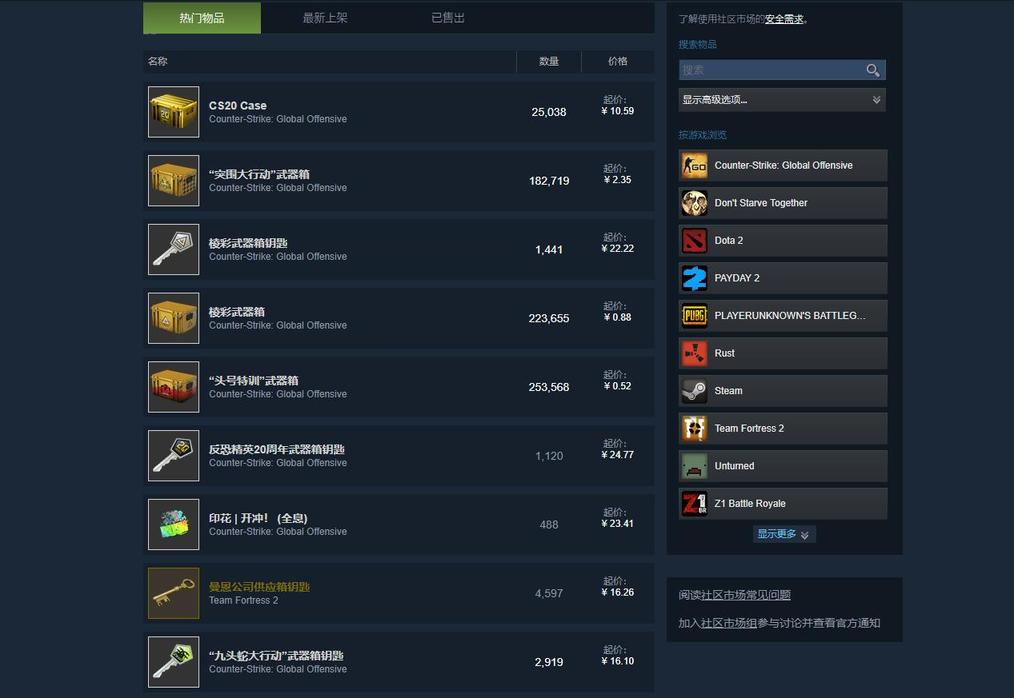The width and height of the screenshot is (1014, 698).
Task: Sort listings by 价格 column header
Action: click(x=618, y=61)
